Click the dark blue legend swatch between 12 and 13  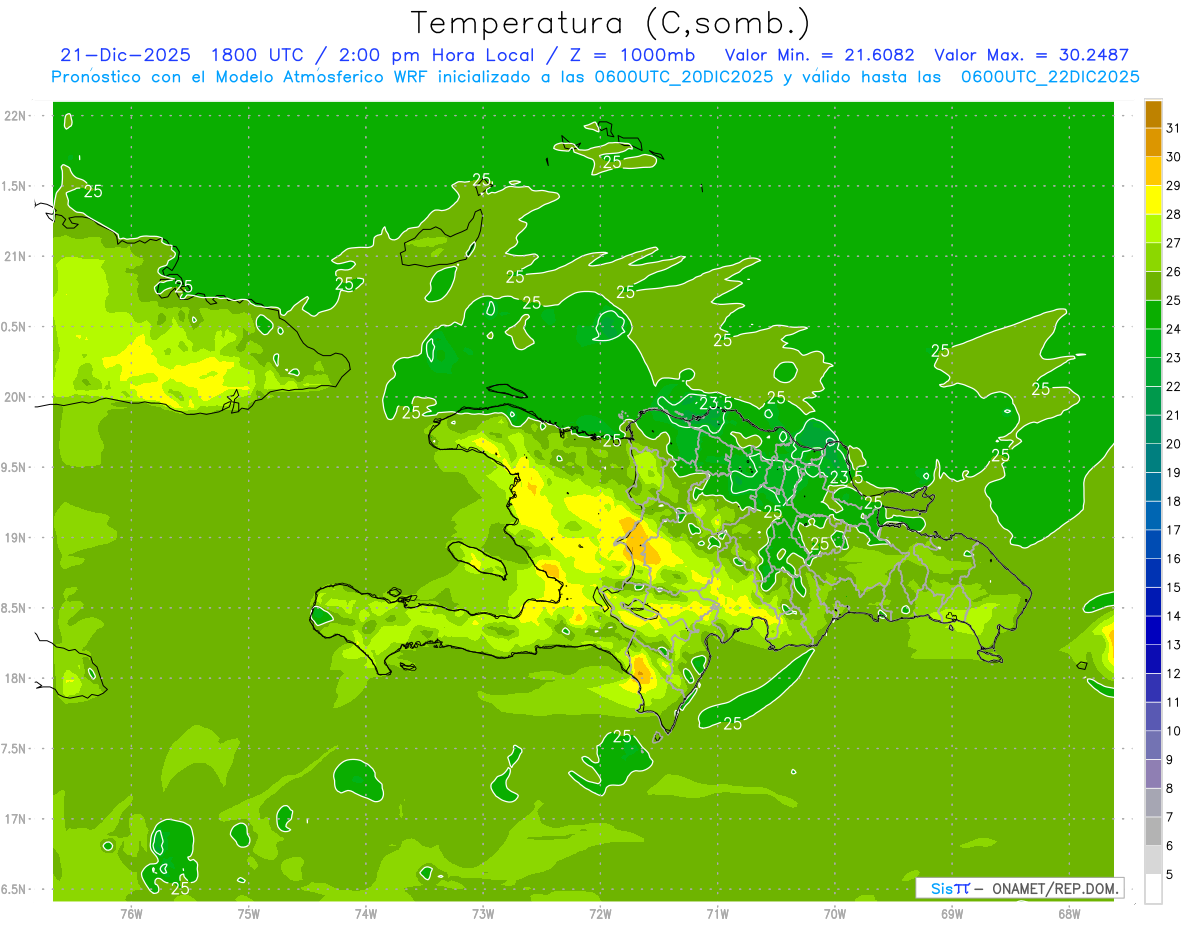[x=1153, y=659]
